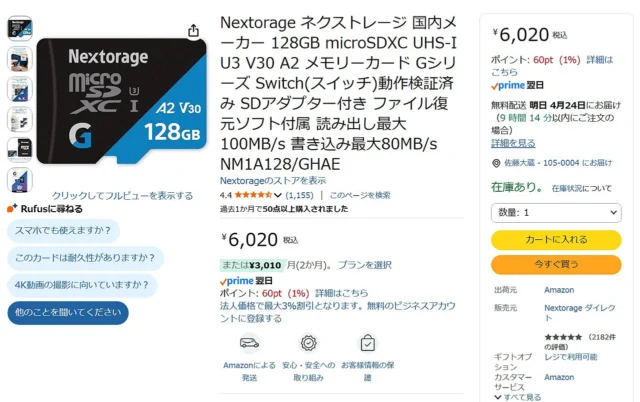The height and width of the screenshot is (402, 640).
Task: Click the share icon above product image
Action: (194, 31)
